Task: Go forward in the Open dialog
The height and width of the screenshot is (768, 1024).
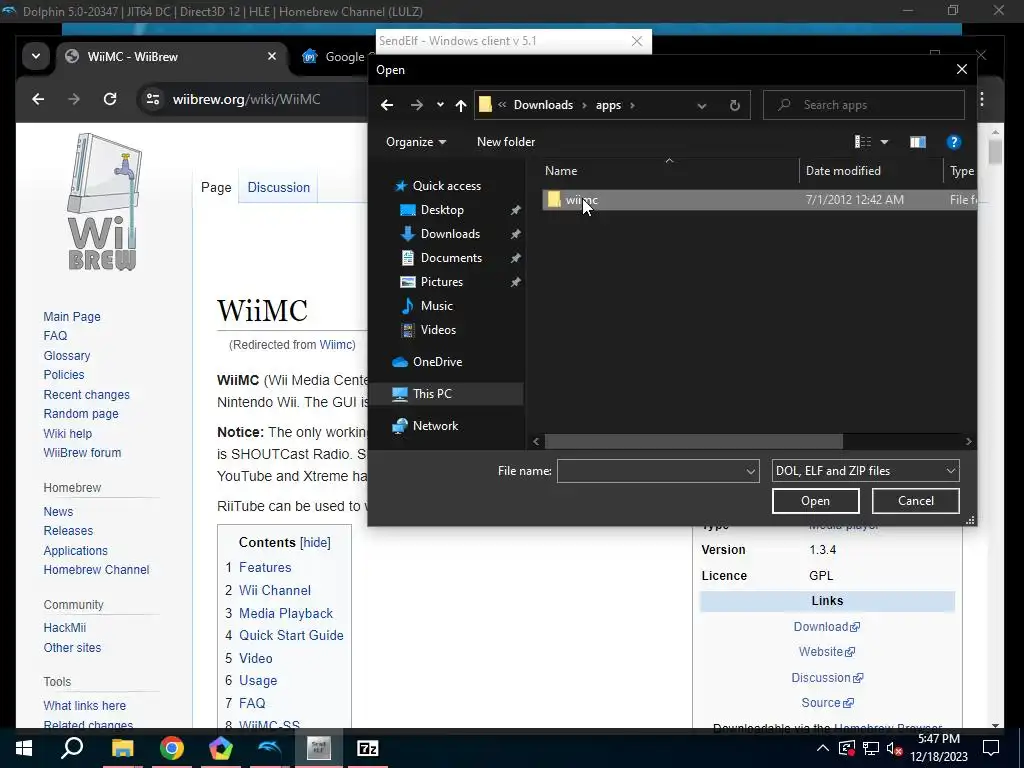Action: [417, 105]
